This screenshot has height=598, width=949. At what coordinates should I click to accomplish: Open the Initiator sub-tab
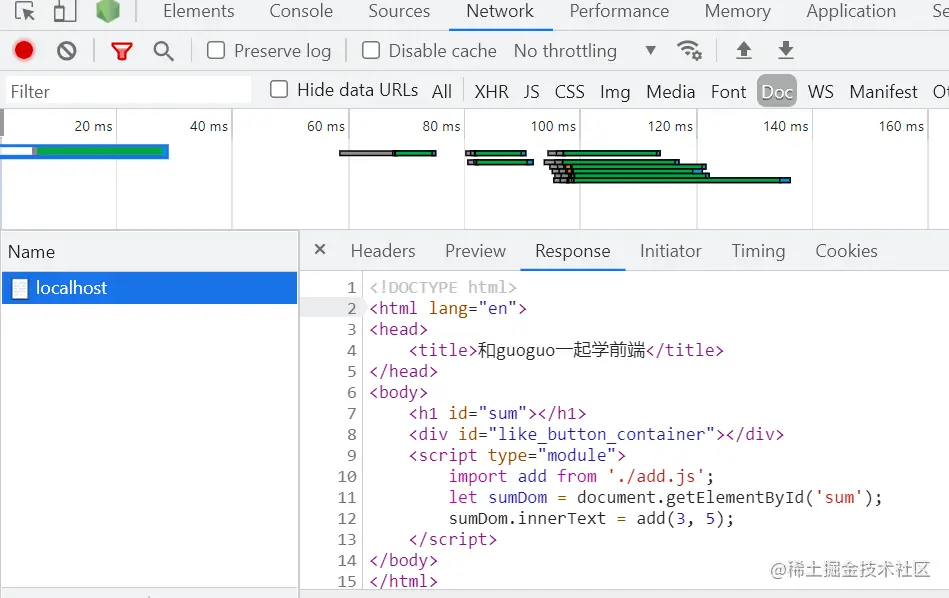pyautogui.click(x=671, y=251)
